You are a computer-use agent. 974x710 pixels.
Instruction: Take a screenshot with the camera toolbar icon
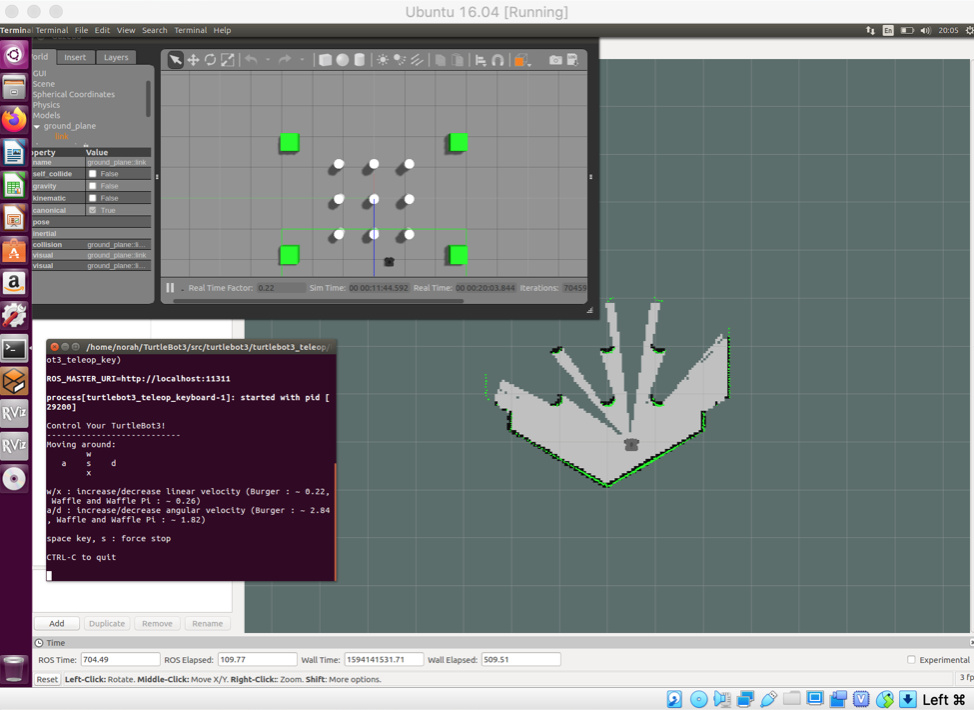click(x=557, y=59)
